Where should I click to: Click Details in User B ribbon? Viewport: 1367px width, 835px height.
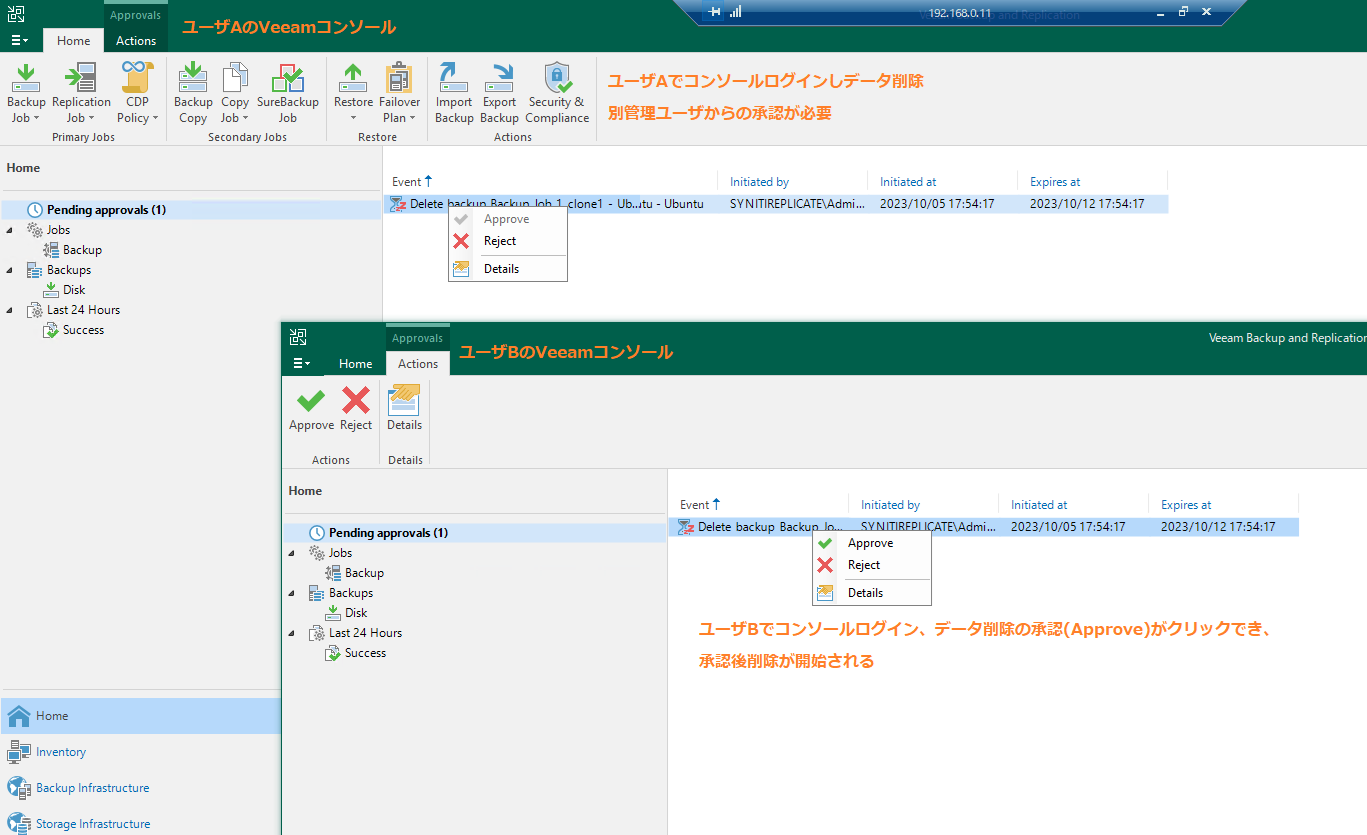(405, 409)
